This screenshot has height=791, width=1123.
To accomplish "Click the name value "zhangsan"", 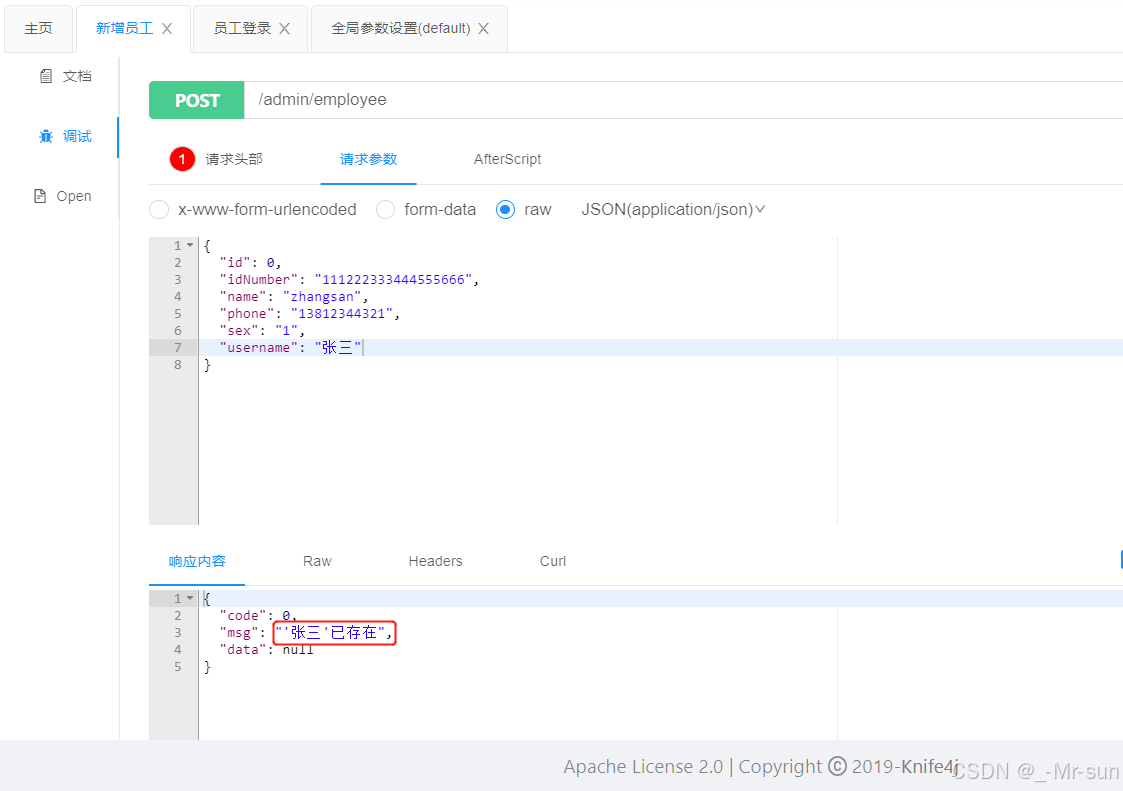I will tap(322, 297).
